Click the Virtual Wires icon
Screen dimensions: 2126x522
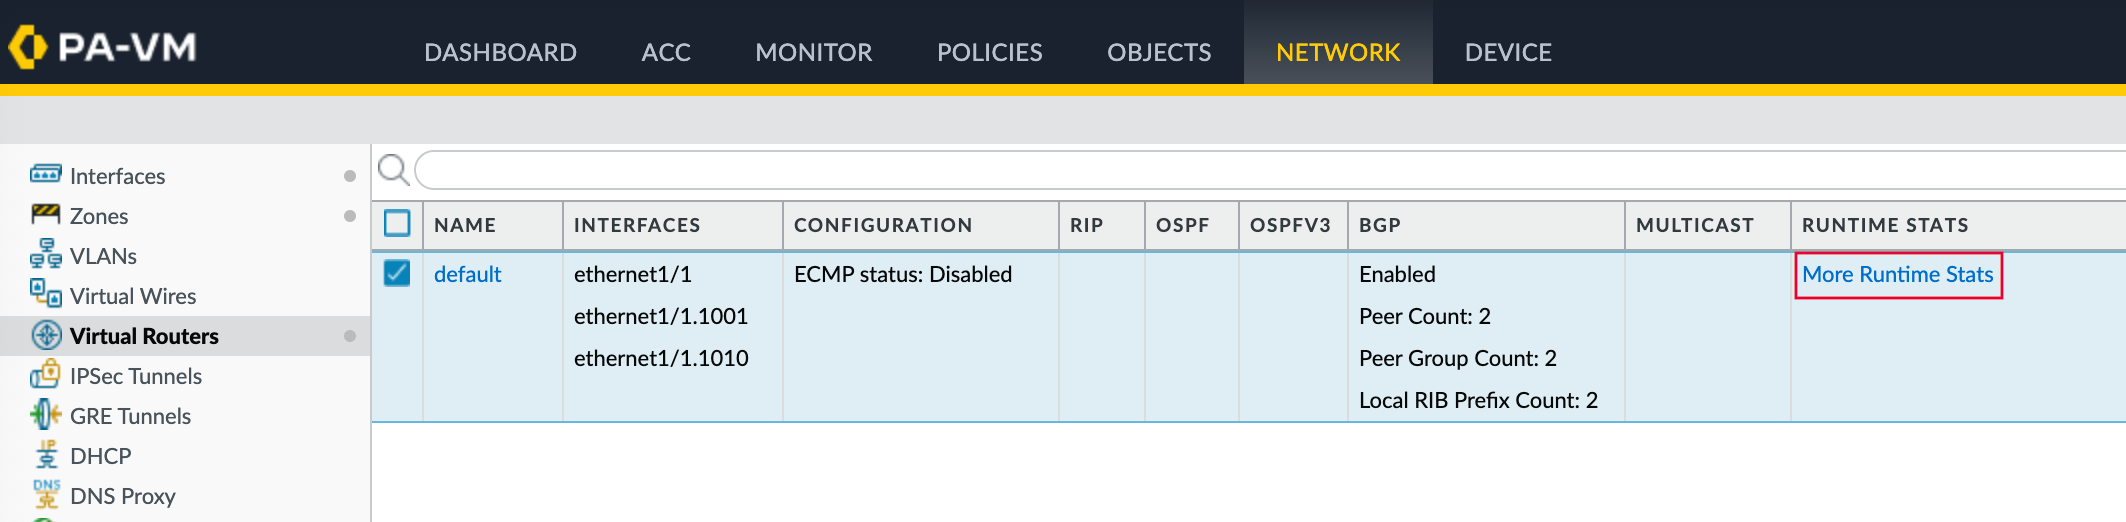pos(45,293)
